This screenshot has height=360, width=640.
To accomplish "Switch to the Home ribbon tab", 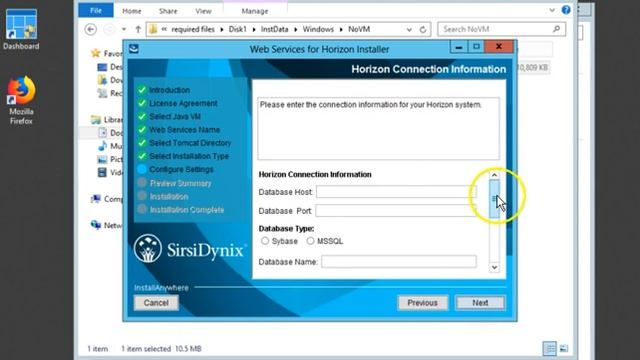I will pyautogui.click(x=131, y=11).
